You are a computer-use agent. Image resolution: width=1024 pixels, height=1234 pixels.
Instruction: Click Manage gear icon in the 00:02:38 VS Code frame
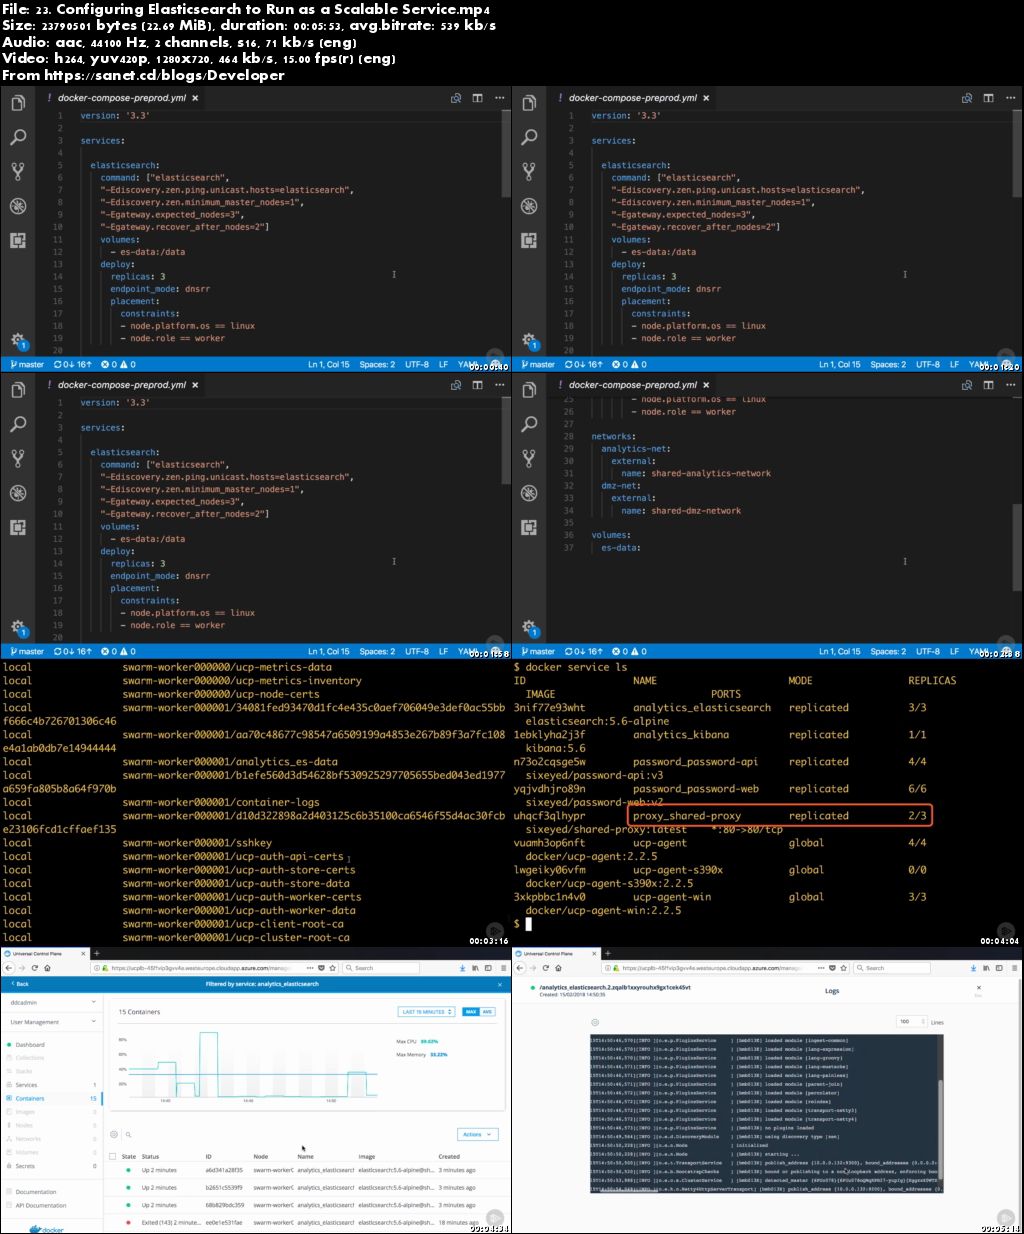529,627
